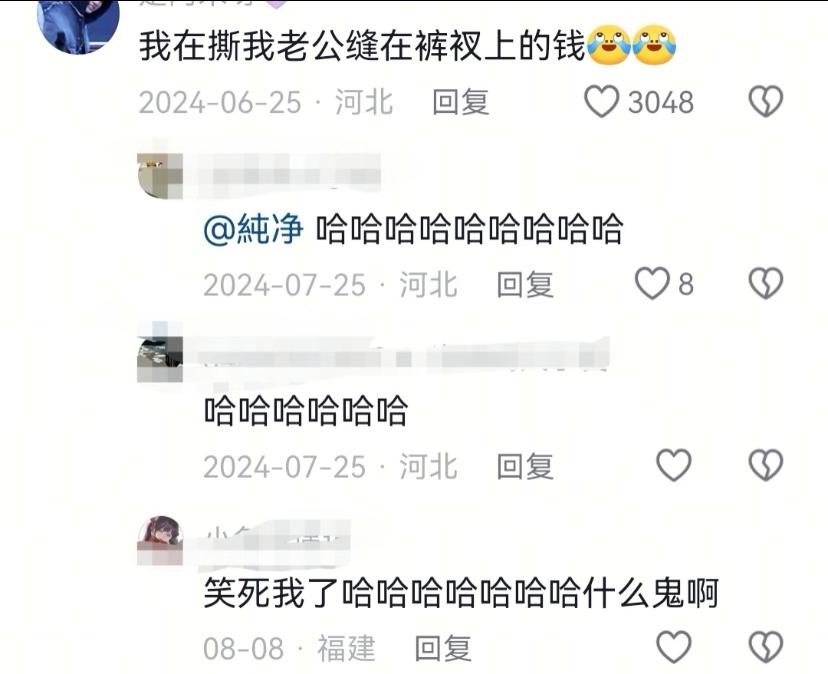Select the comment text 我在撕我老公缝在裤衩上的钱

coord(362,46)
